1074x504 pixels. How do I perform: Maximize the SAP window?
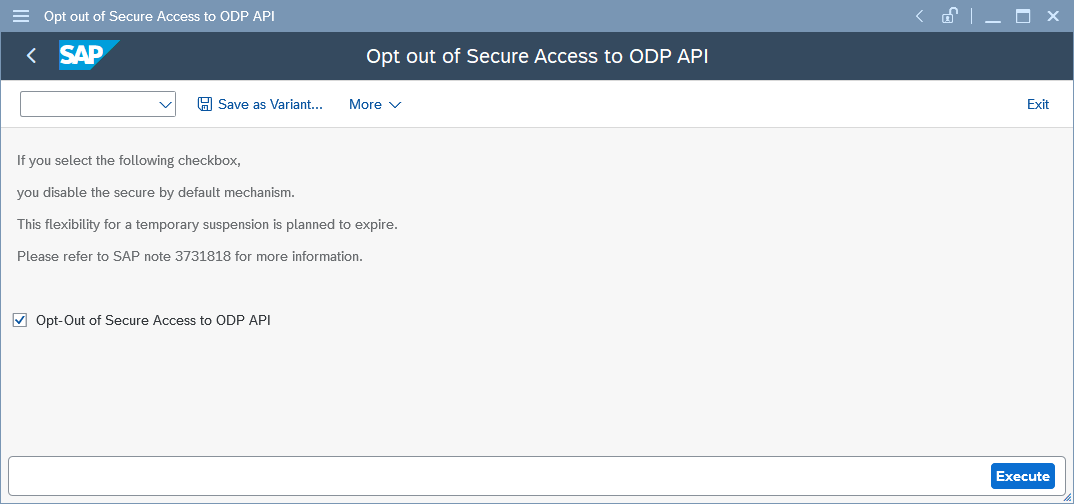1023,16
